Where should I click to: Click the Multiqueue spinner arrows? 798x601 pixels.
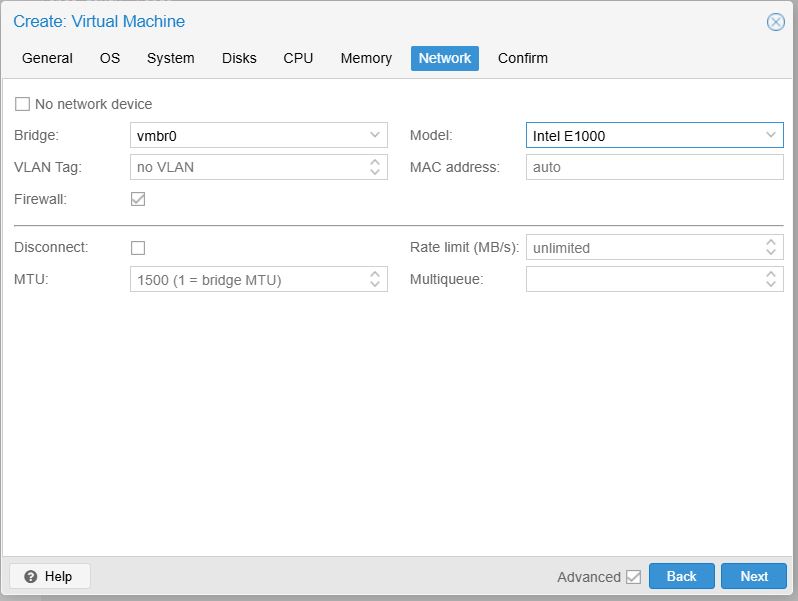click(771, 279)
